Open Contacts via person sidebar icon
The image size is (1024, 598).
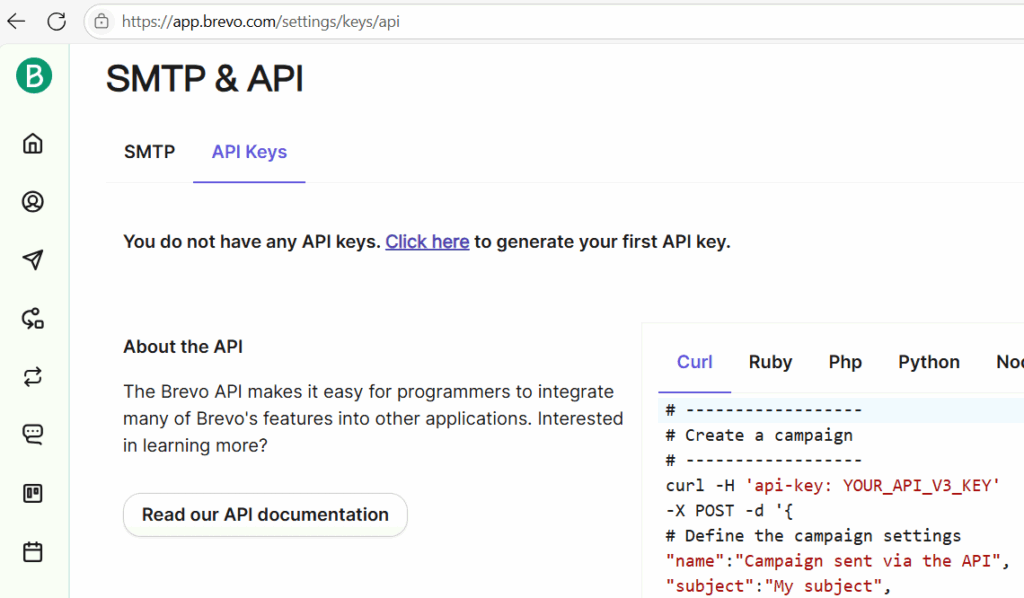click(x=33, y=202)
